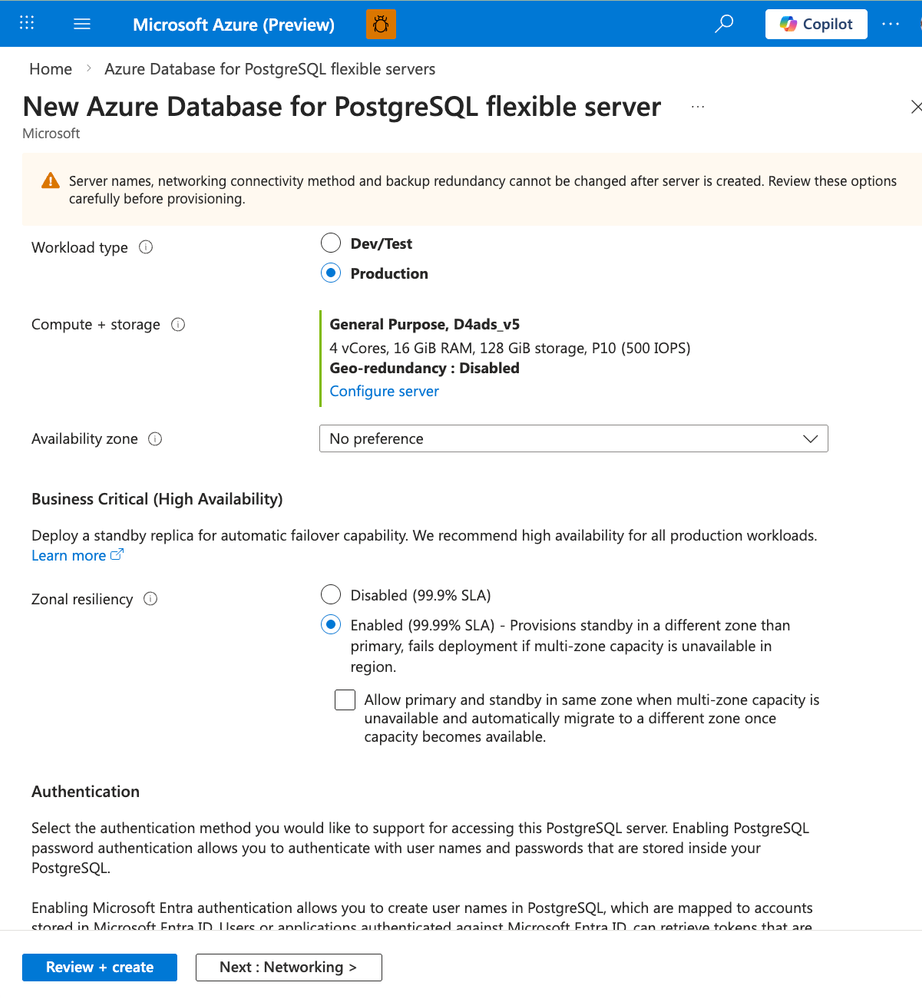
Task: Choose Disabled (99.9% SLA) zonal resiliency
Action: 331,595
